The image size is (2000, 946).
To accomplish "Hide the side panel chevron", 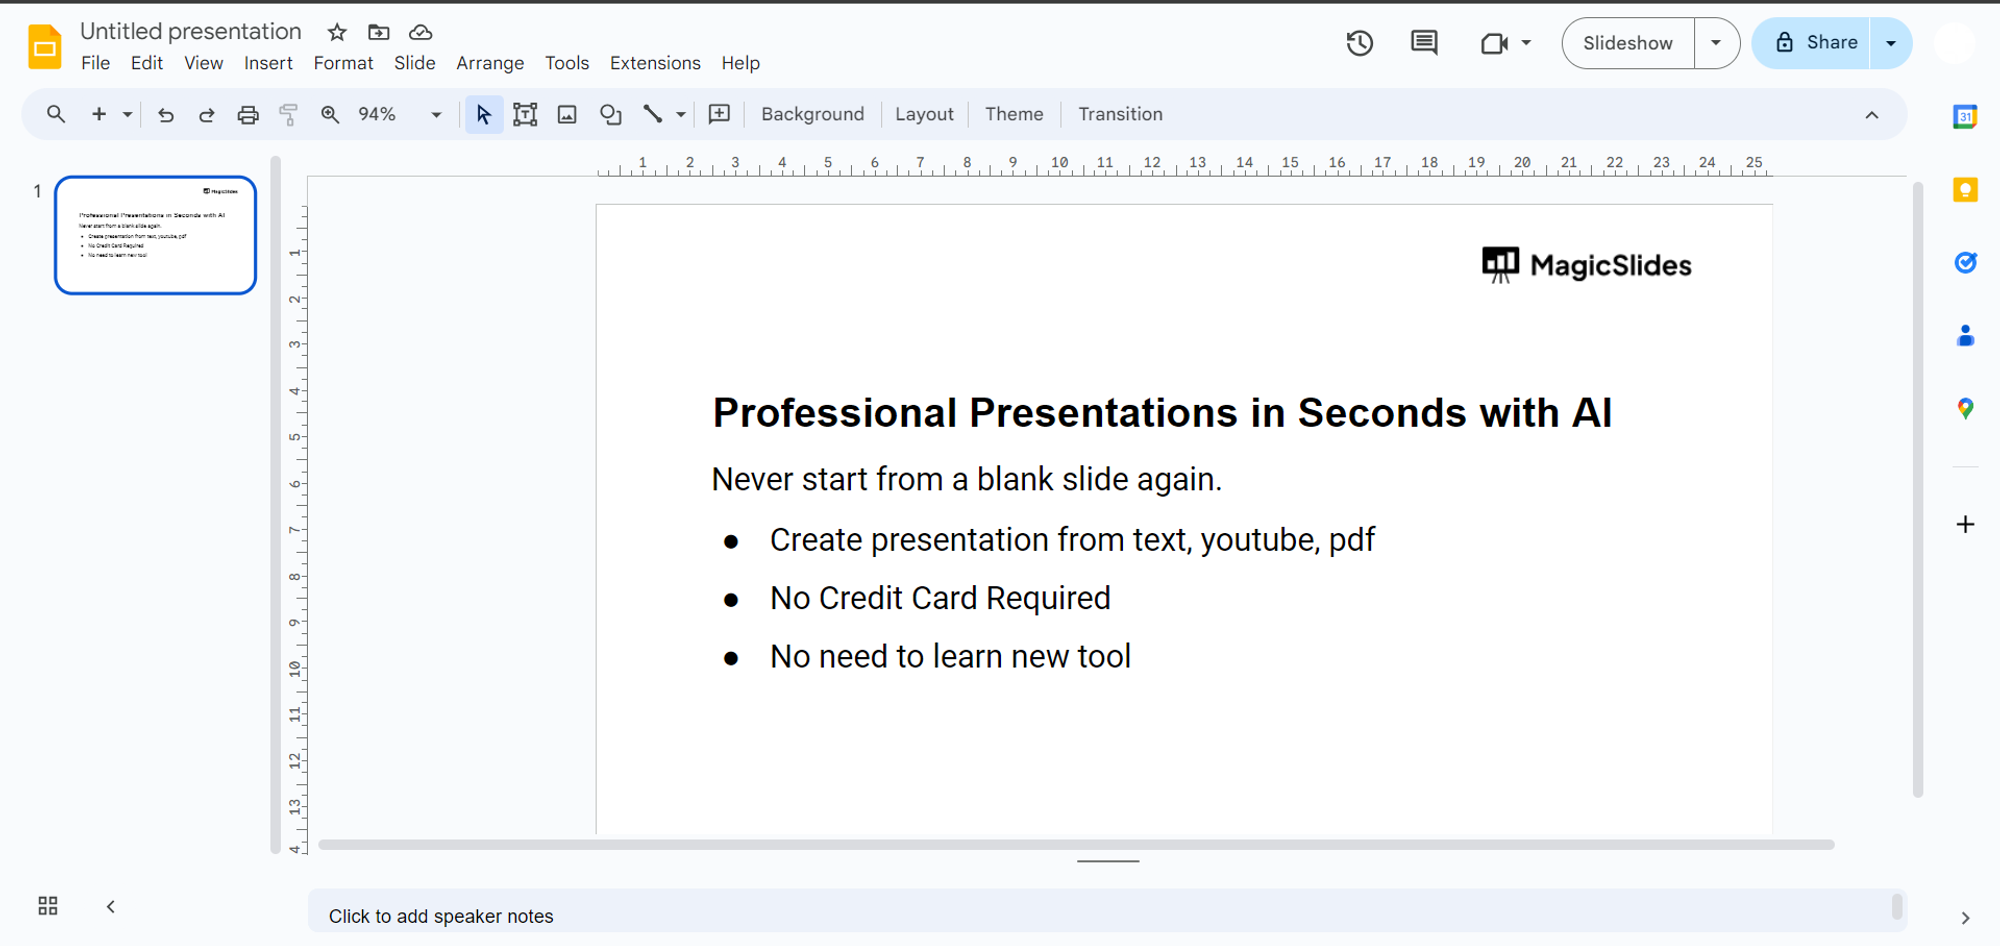I will pos(1965,917).
